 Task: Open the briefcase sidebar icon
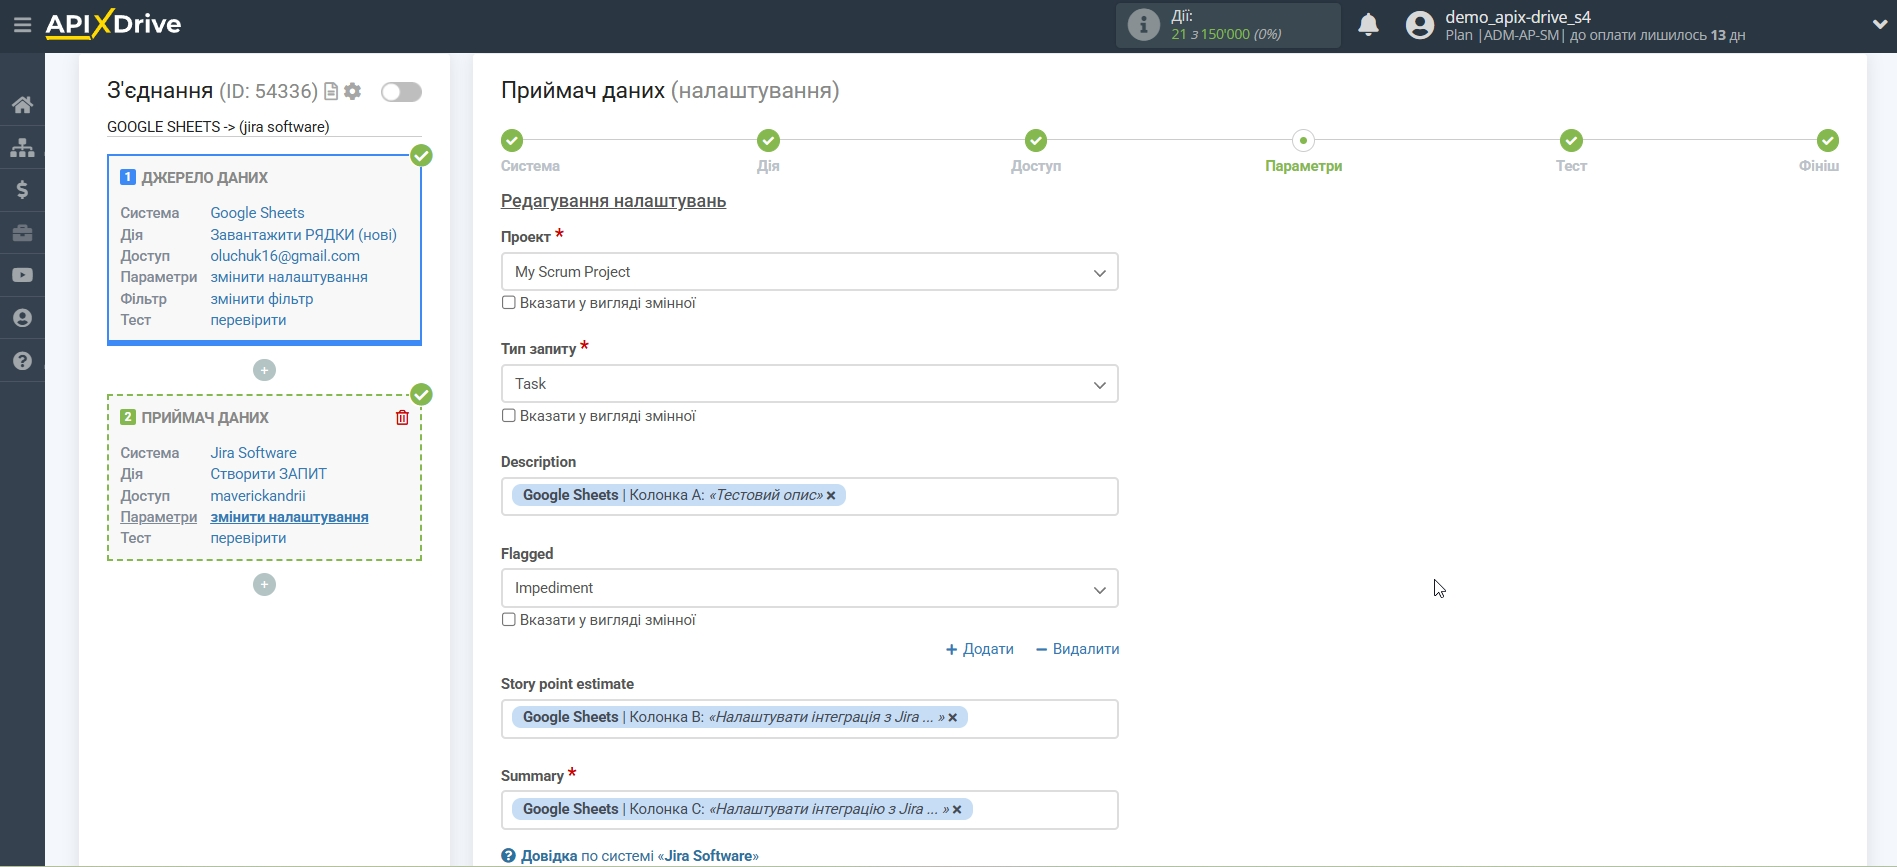(22, 233)
